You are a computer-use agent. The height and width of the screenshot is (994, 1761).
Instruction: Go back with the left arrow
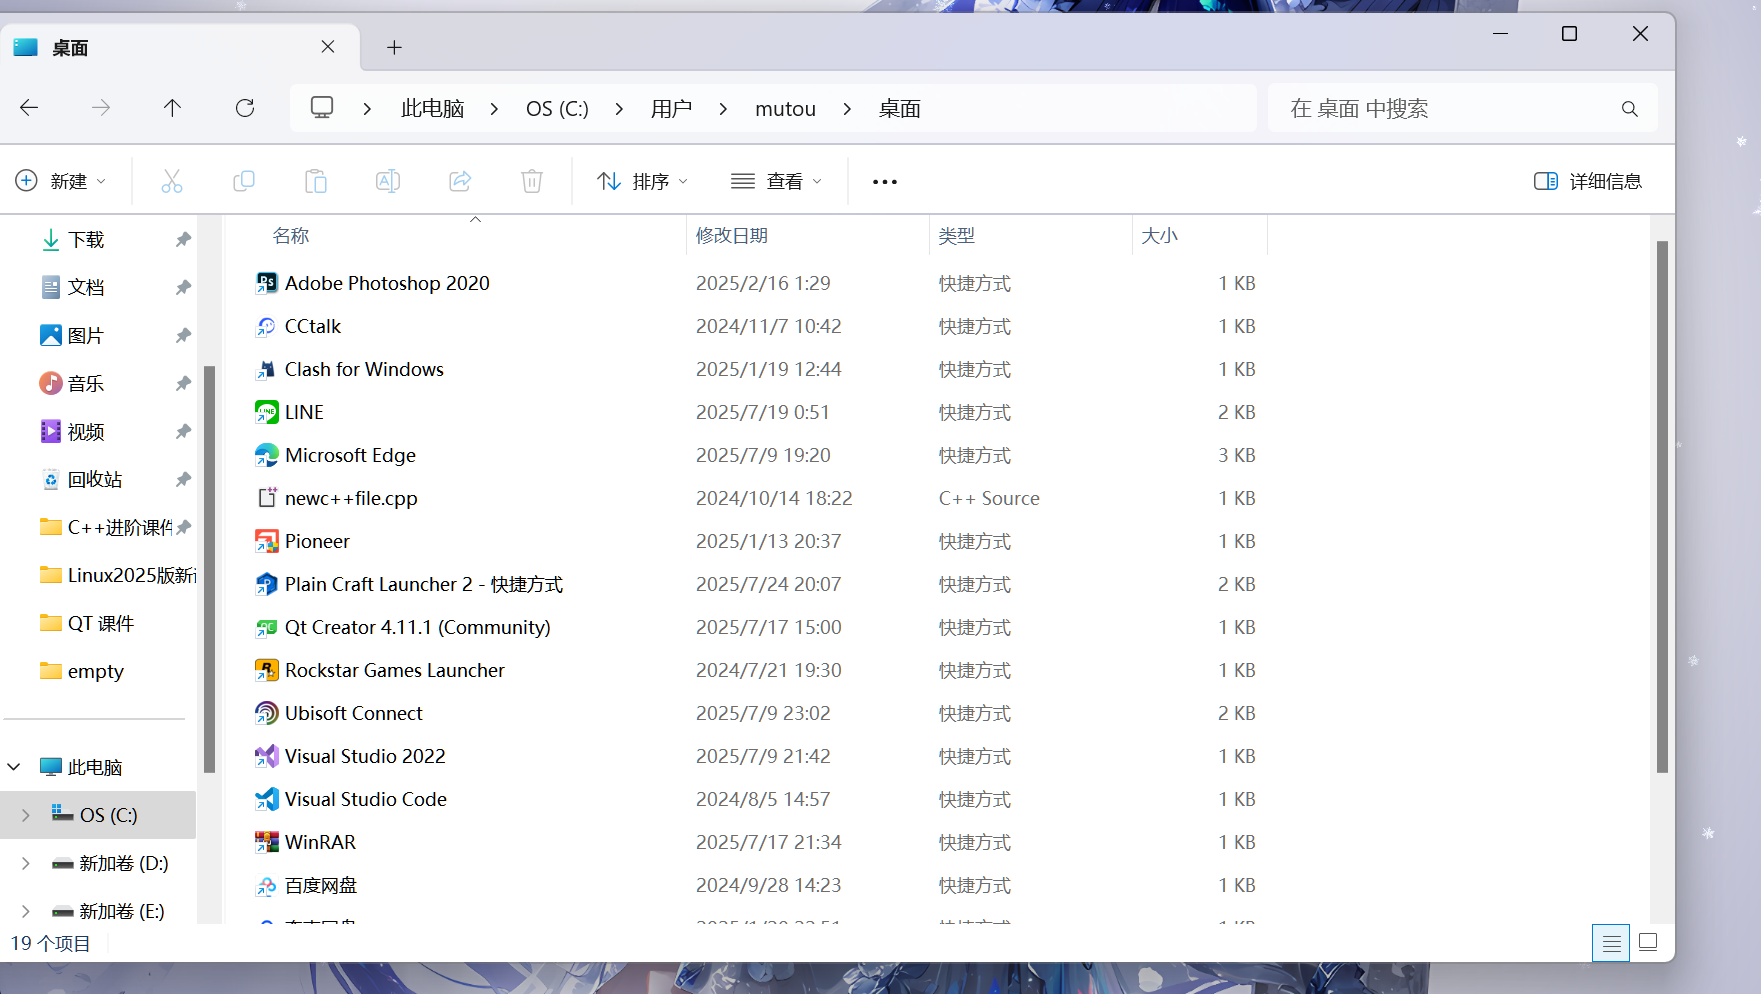(29, 108)
